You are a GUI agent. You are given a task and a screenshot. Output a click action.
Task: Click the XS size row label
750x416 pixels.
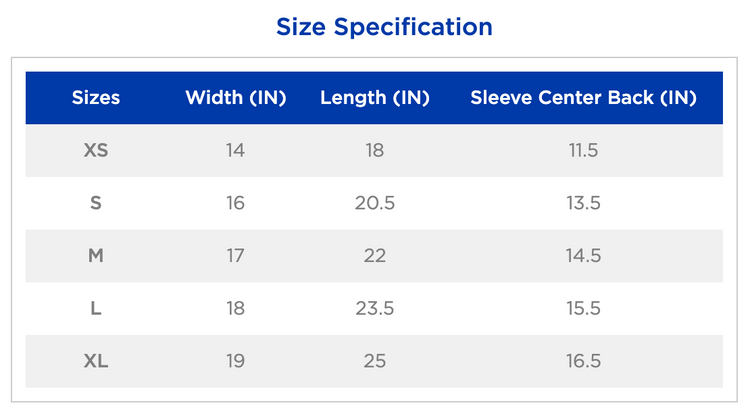(x=96, y=151)
